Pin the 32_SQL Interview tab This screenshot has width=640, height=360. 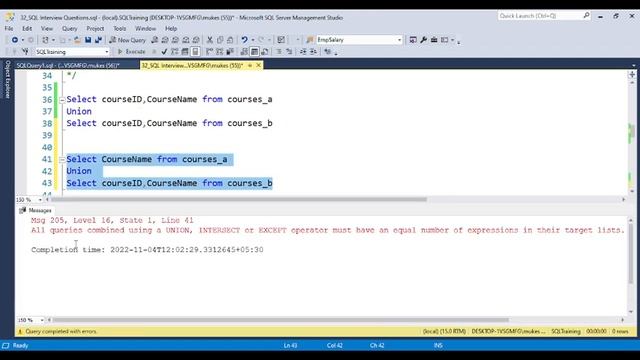[250, 65]
